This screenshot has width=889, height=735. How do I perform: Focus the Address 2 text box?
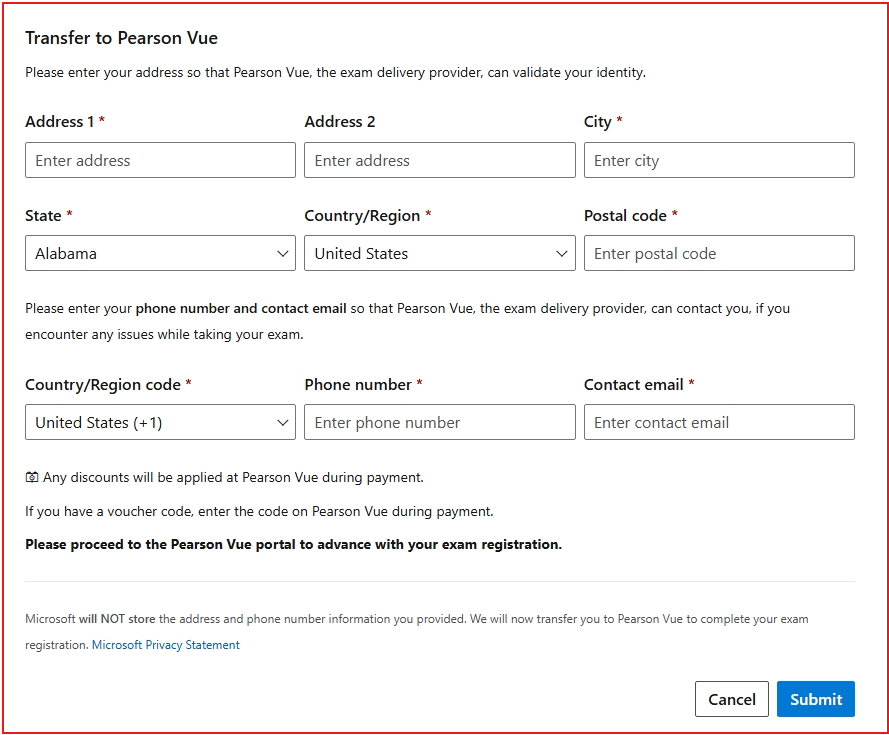pos(440,160)
